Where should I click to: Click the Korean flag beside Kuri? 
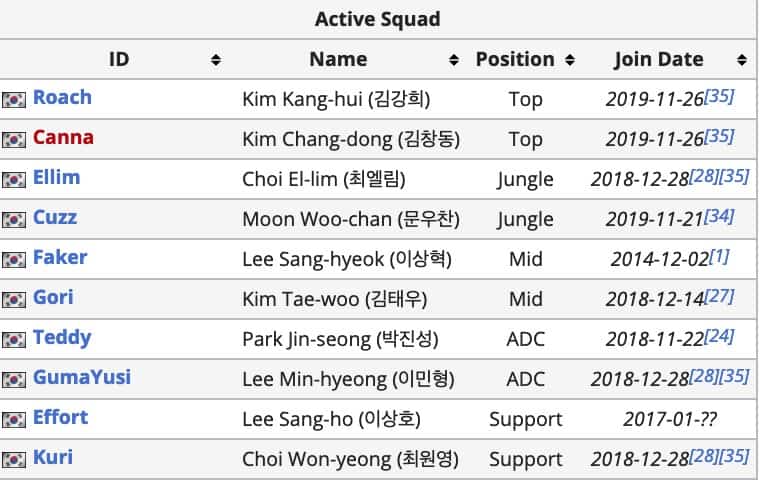(x=14, y=459)
